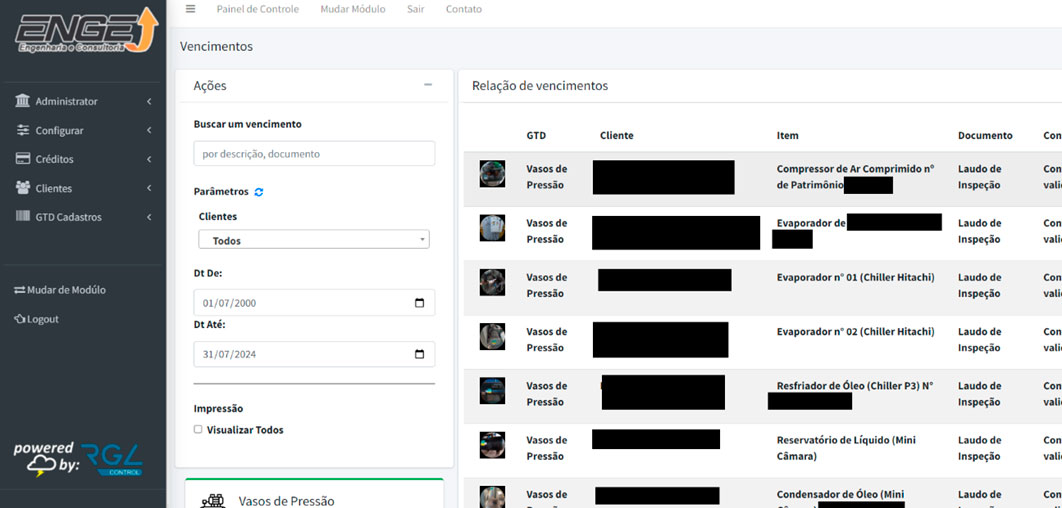Open the Clientes dropdown showing Todos

click(313, 240)
